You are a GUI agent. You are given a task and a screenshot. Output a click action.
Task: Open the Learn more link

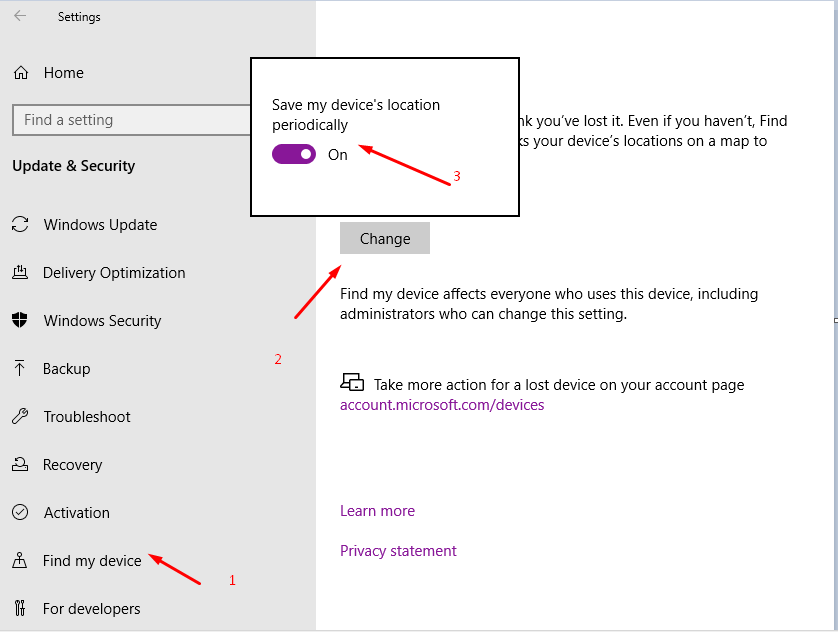coord(377,511)
